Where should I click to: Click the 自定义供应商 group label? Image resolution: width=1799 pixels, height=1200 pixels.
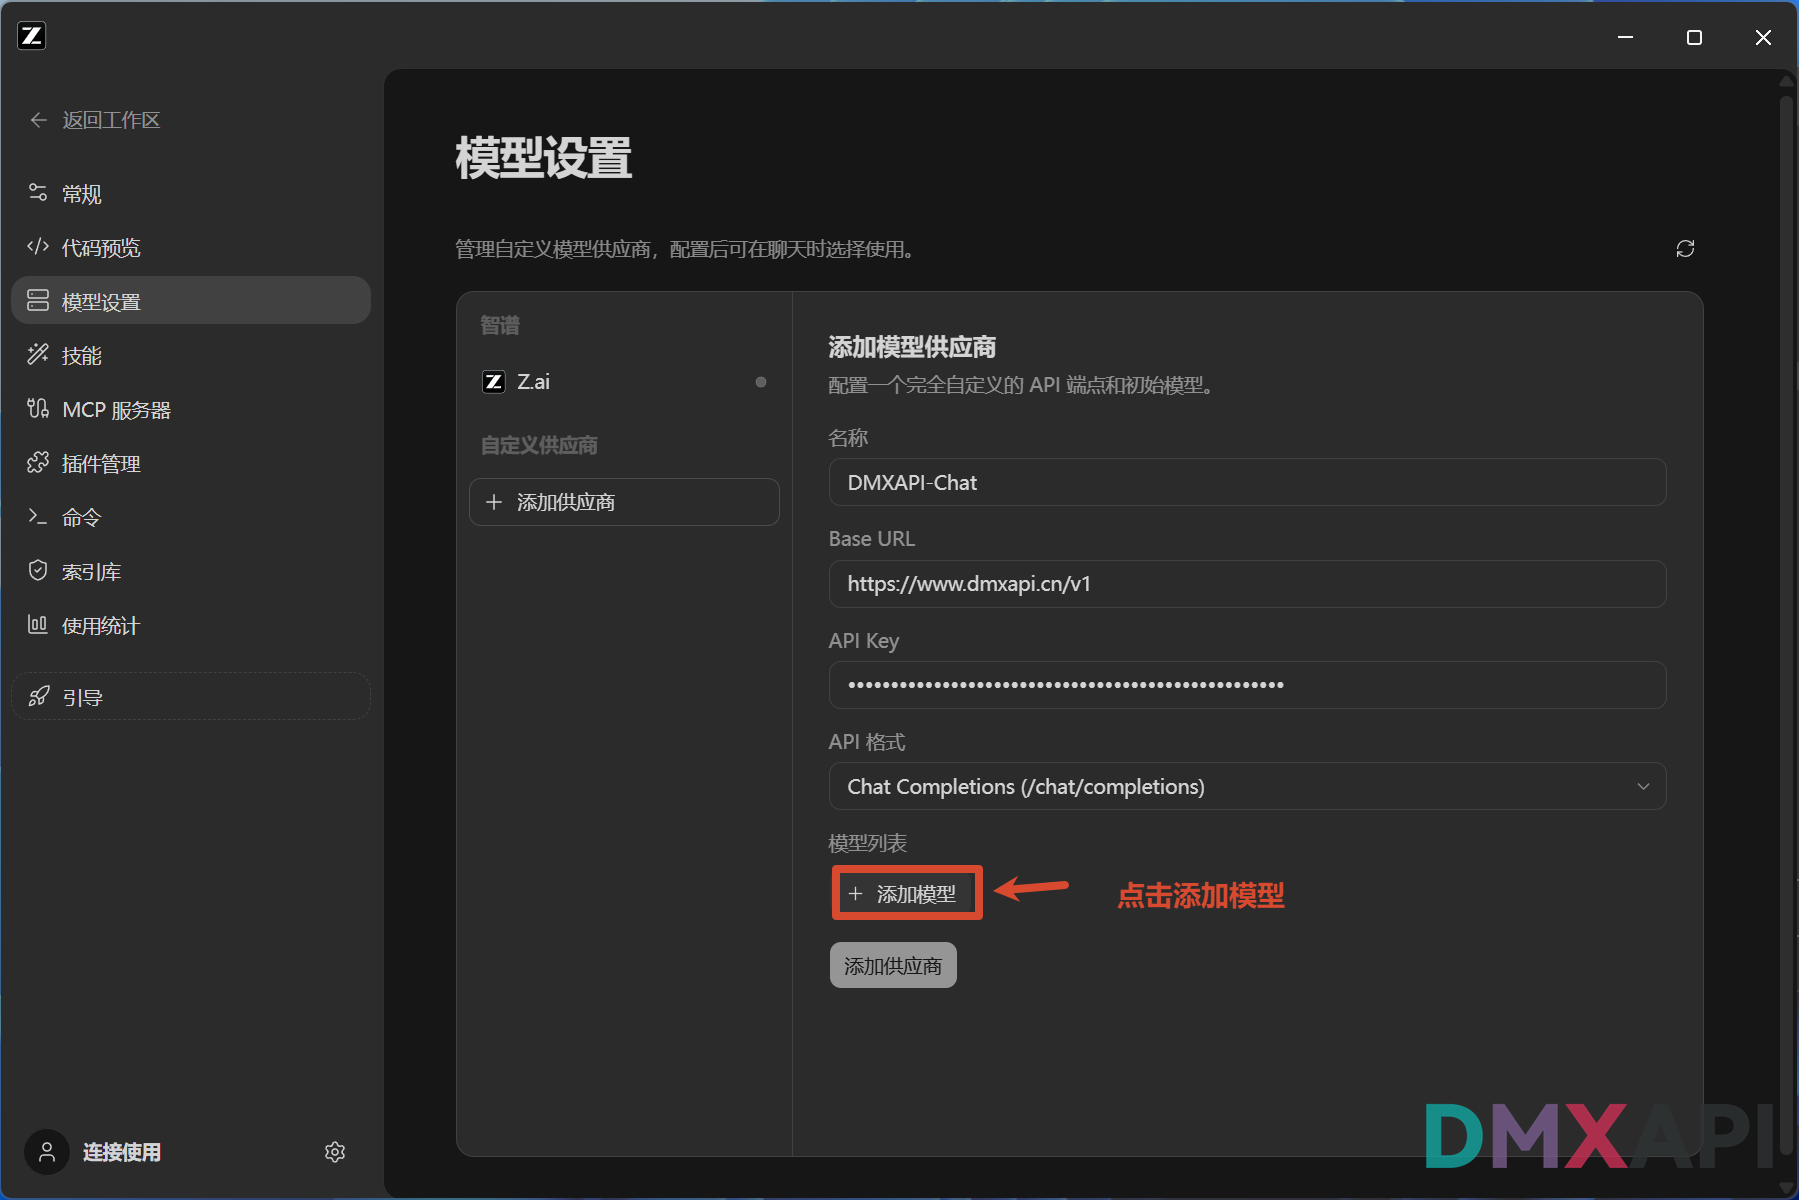point(539,445)
